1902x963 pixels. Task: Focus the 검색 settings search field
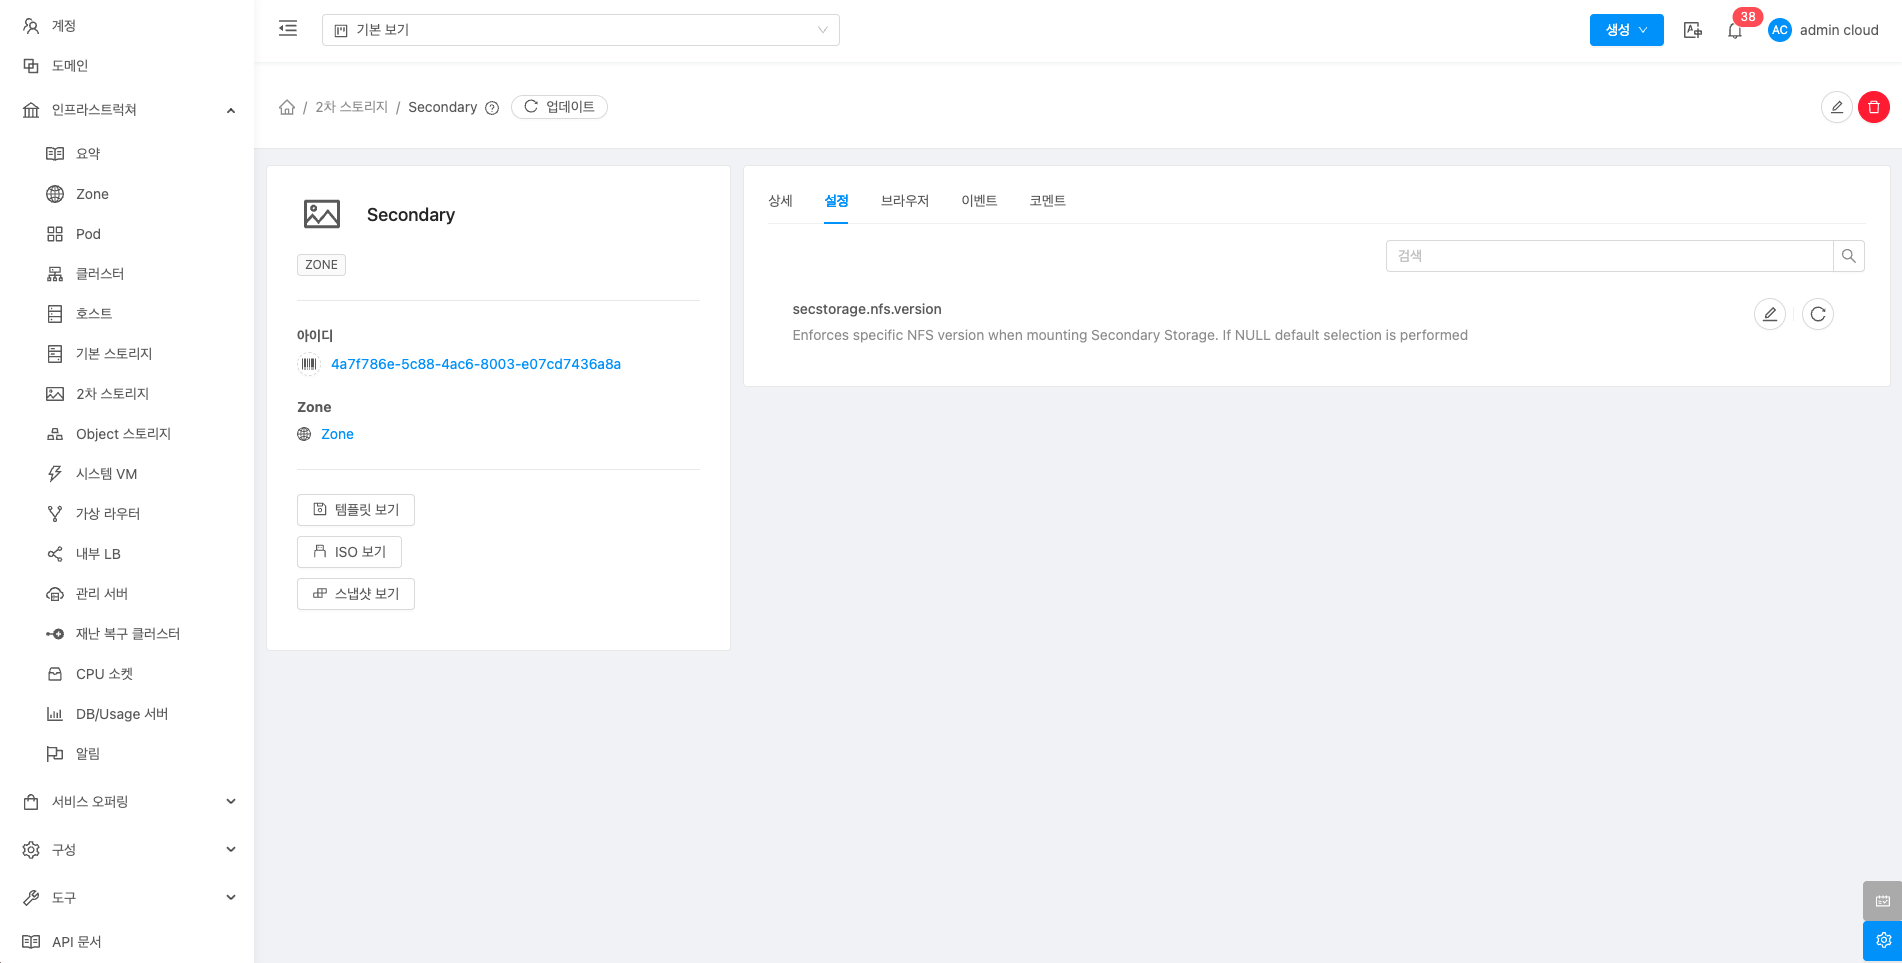point(1608,256)
